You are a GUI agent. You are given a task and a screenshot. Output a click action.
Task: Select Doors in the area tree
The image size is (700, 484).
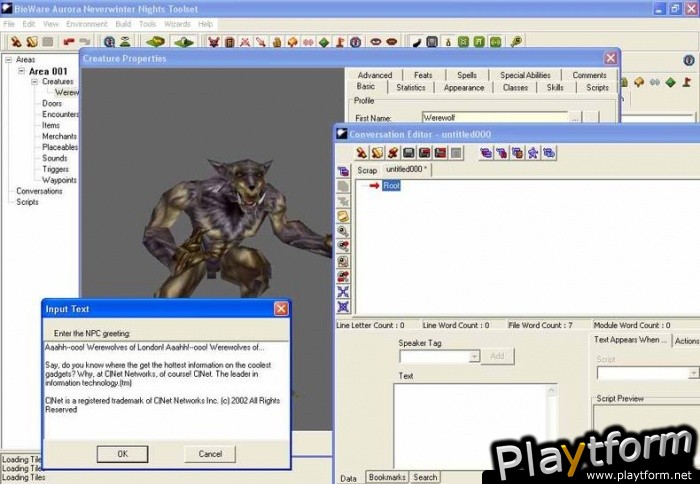52,103
